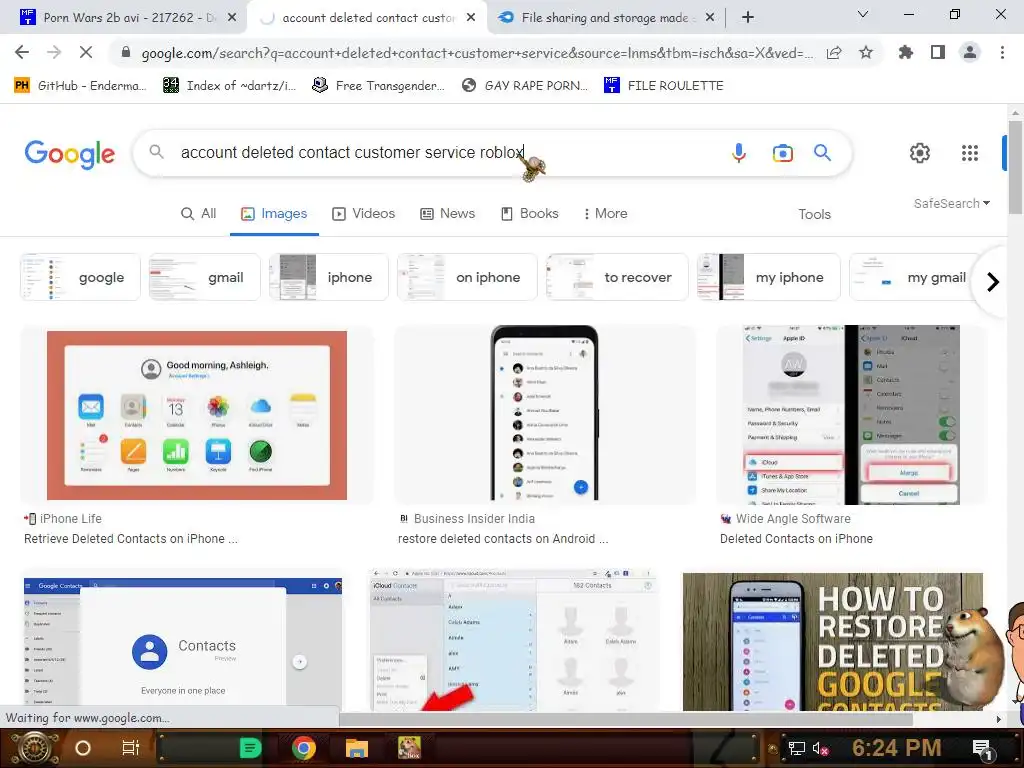Open the Cortana circle on taskbar
This screenshot has height=768, width=1024.
tap(82, 748)
